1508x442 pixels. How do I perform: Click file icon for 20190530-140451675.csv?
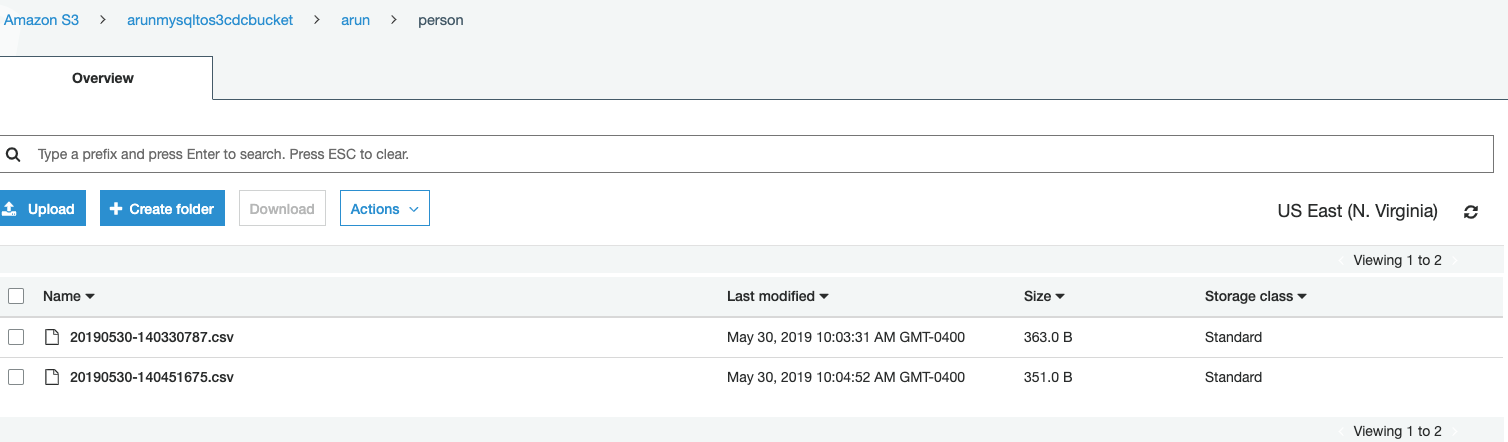click(x=52, y=377)
